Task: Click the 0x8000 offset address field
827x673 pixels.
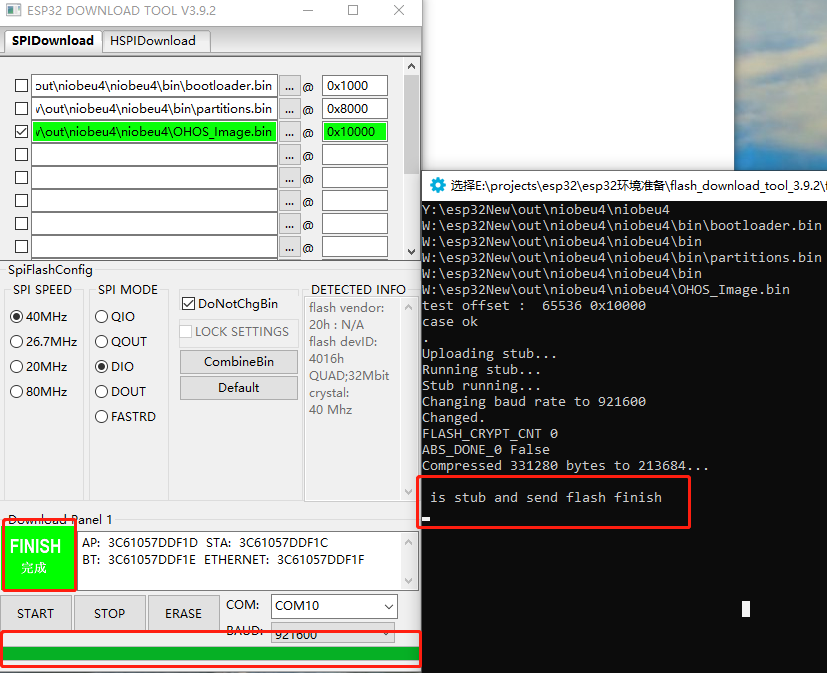Action: coord(355,109)
